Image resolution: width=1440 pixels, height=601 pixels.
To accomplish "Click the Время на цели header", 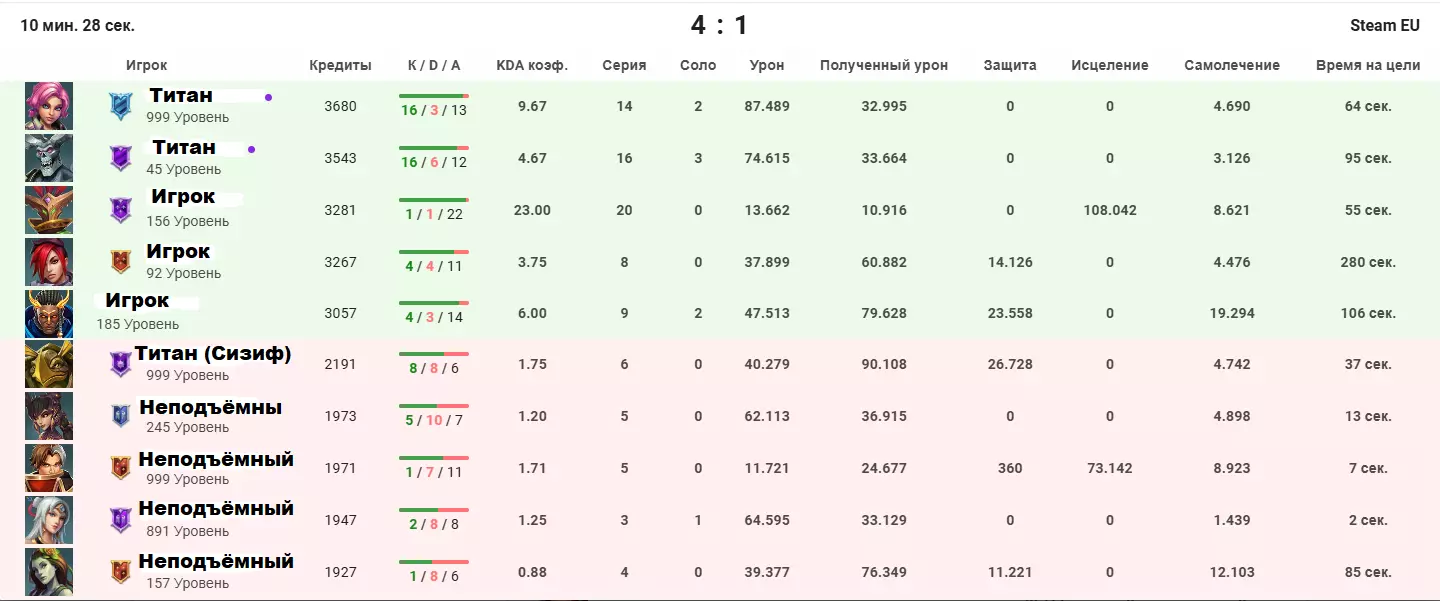I will tap(1368, 65).
